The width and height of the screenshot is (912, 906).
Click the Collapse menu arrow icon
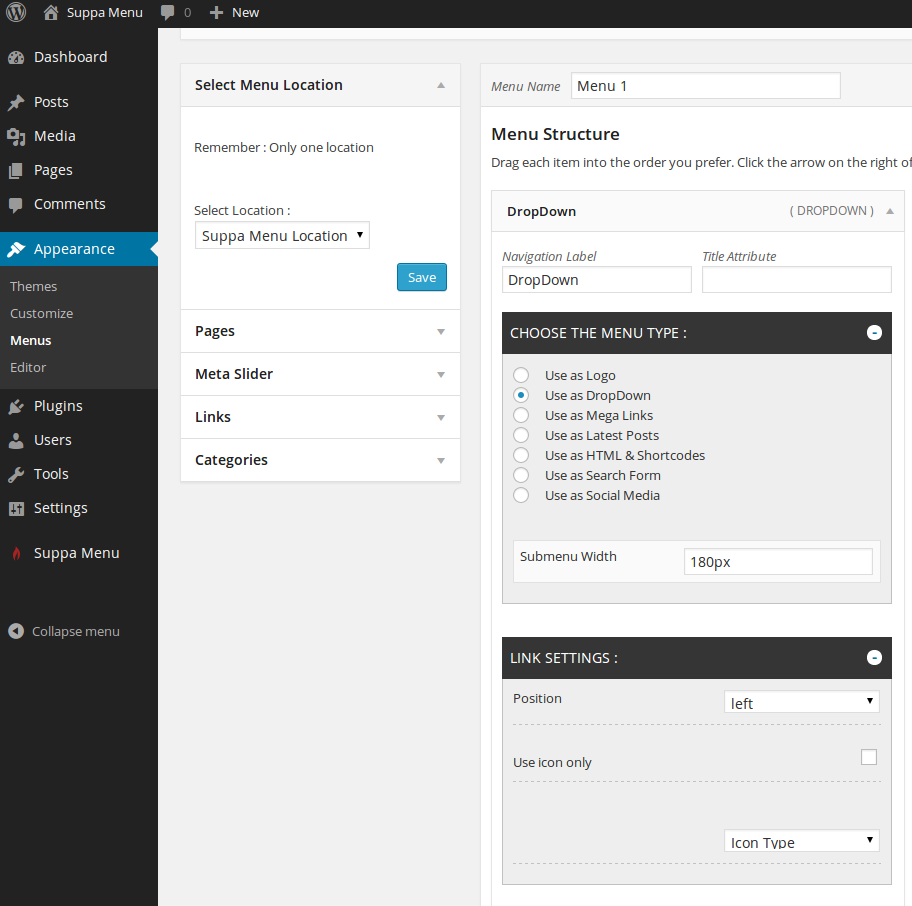coord(16,631)
